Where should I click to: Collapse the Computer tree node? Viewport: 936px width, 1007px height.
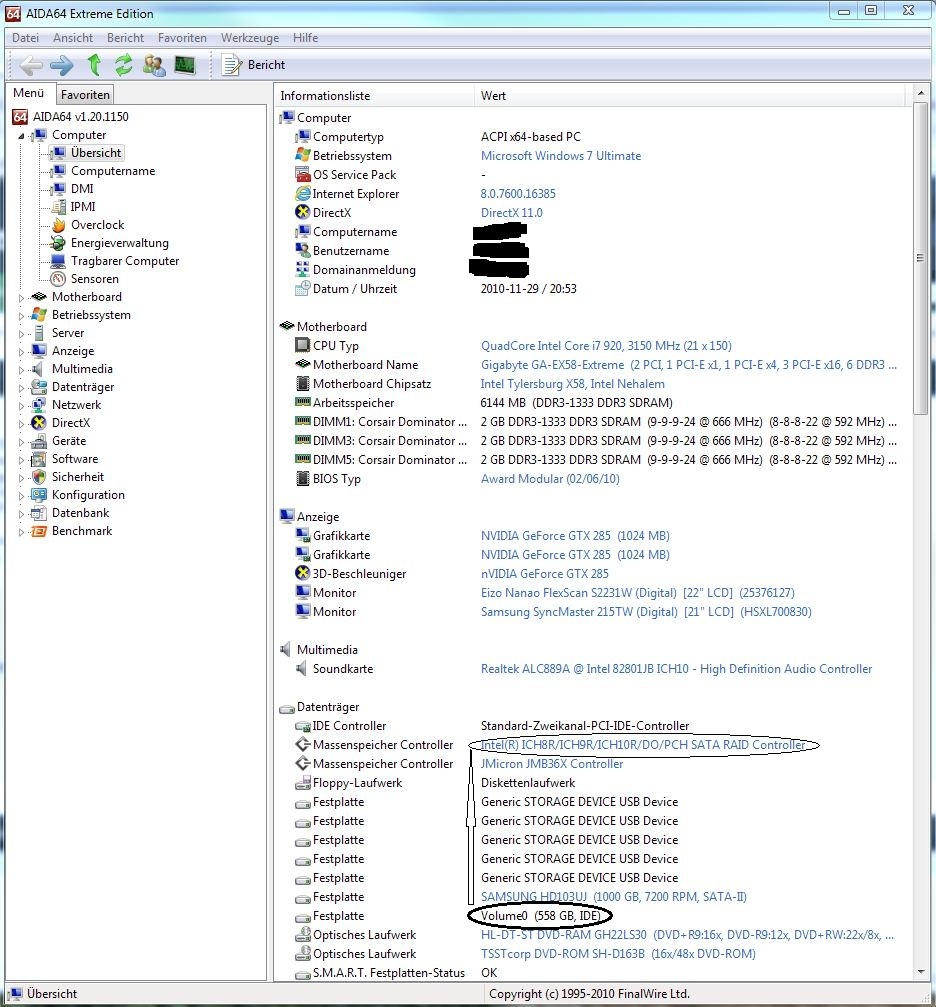click(x=21, y=136)
